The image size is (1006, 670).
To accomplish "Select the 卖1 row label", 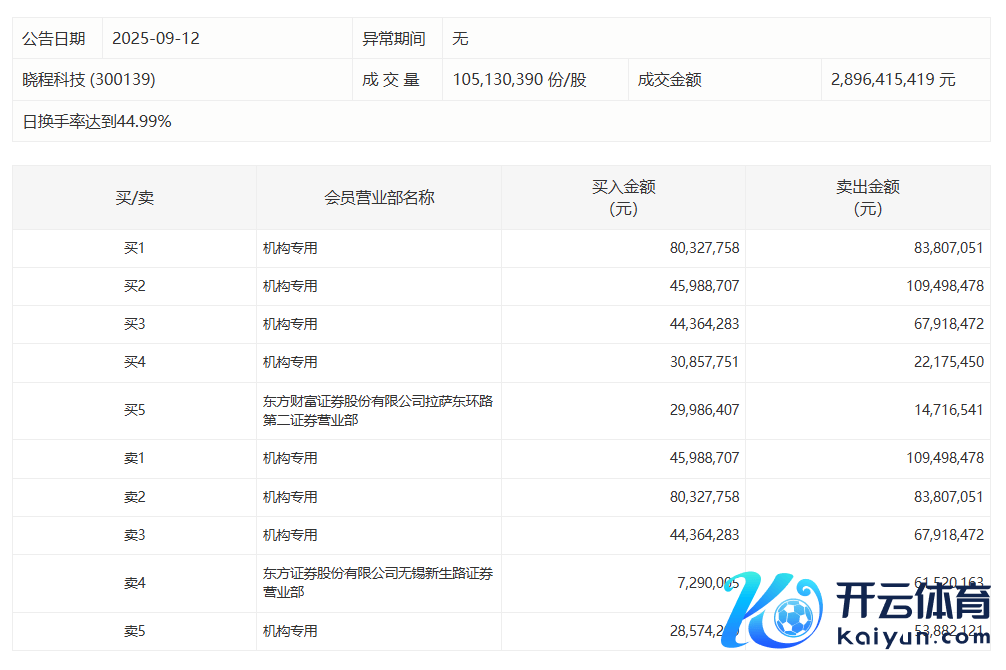I will click(x=134, y=458).
